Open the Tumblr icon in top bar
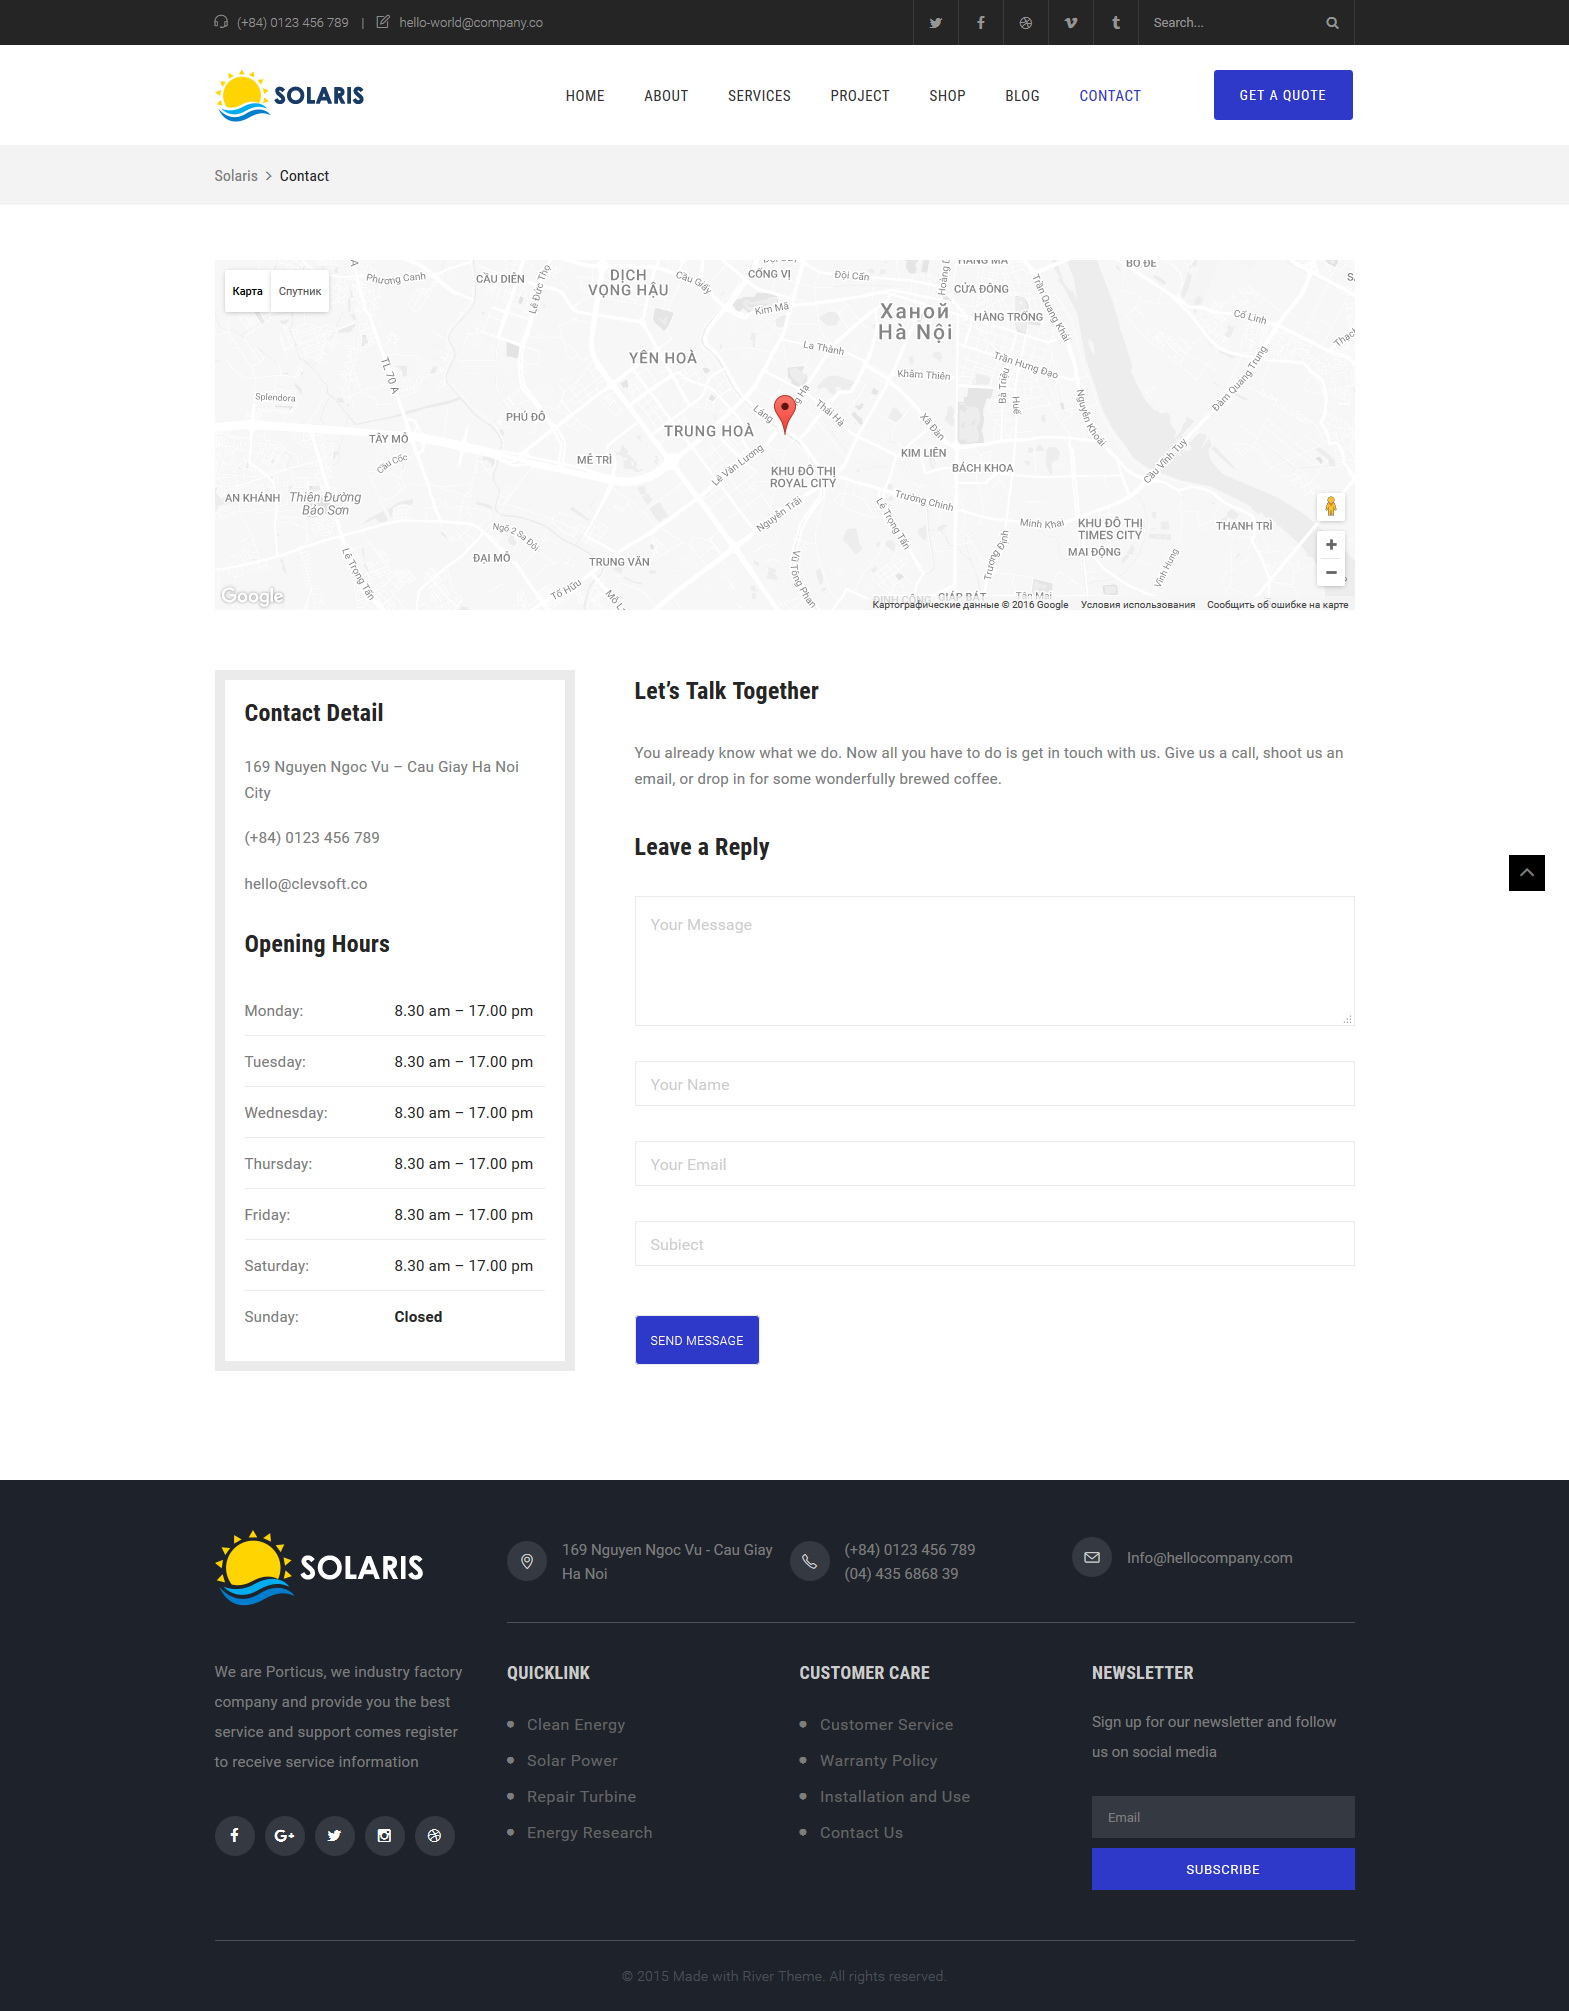Viewport: 1569px width, 2011px height. (1116, 23)
